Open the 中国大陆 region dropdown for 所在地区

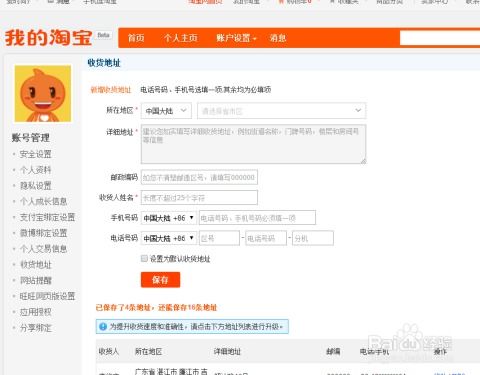point(166,111)
